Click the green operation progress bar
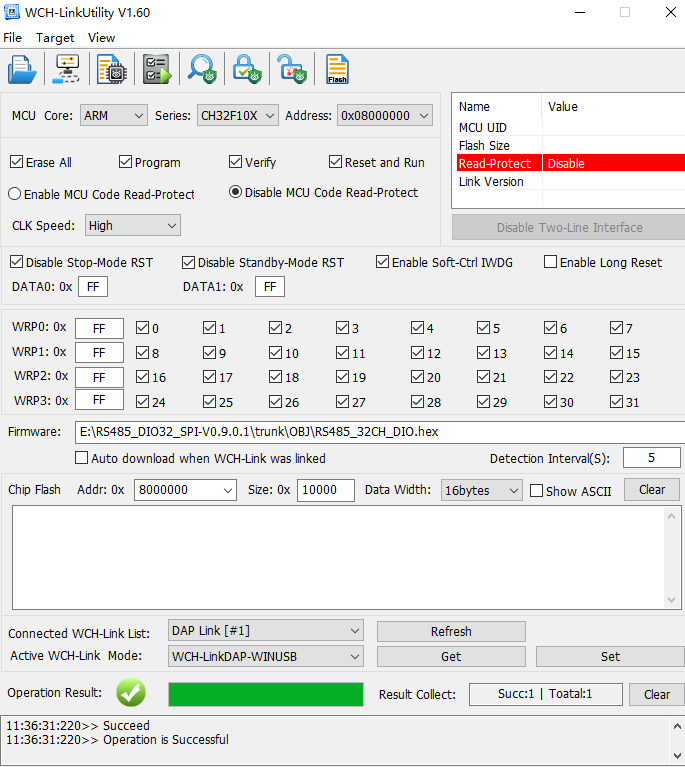This screenshot has width=685, height=767. tap(265, 694)
